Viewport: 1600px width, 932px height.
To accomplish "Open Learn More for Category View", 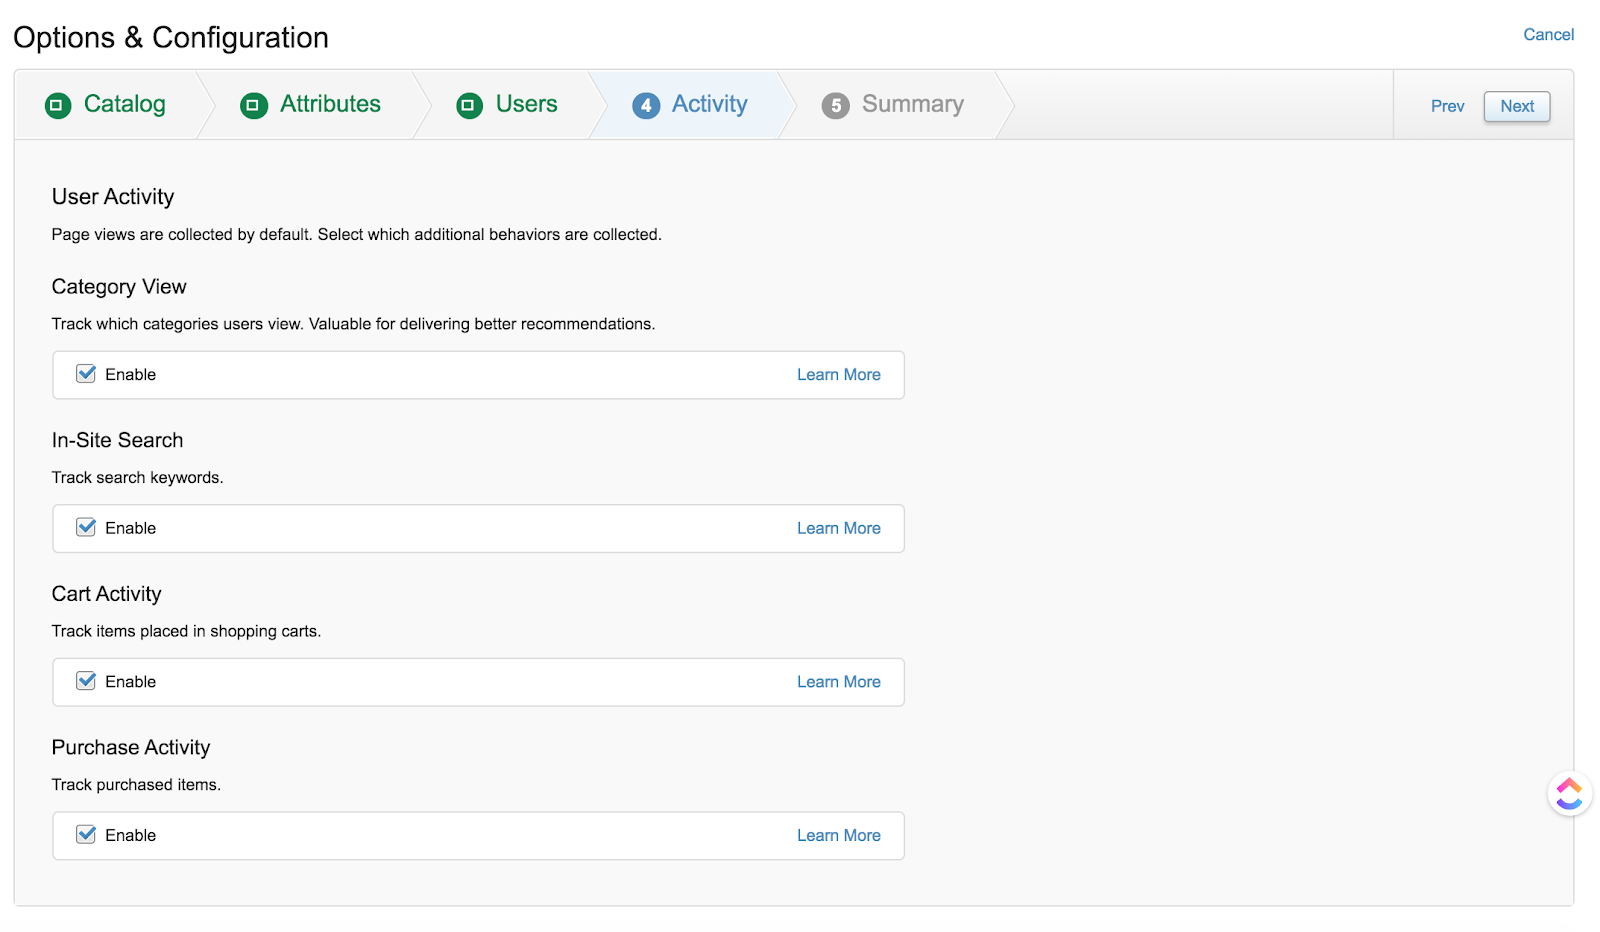I will (838, 375).
